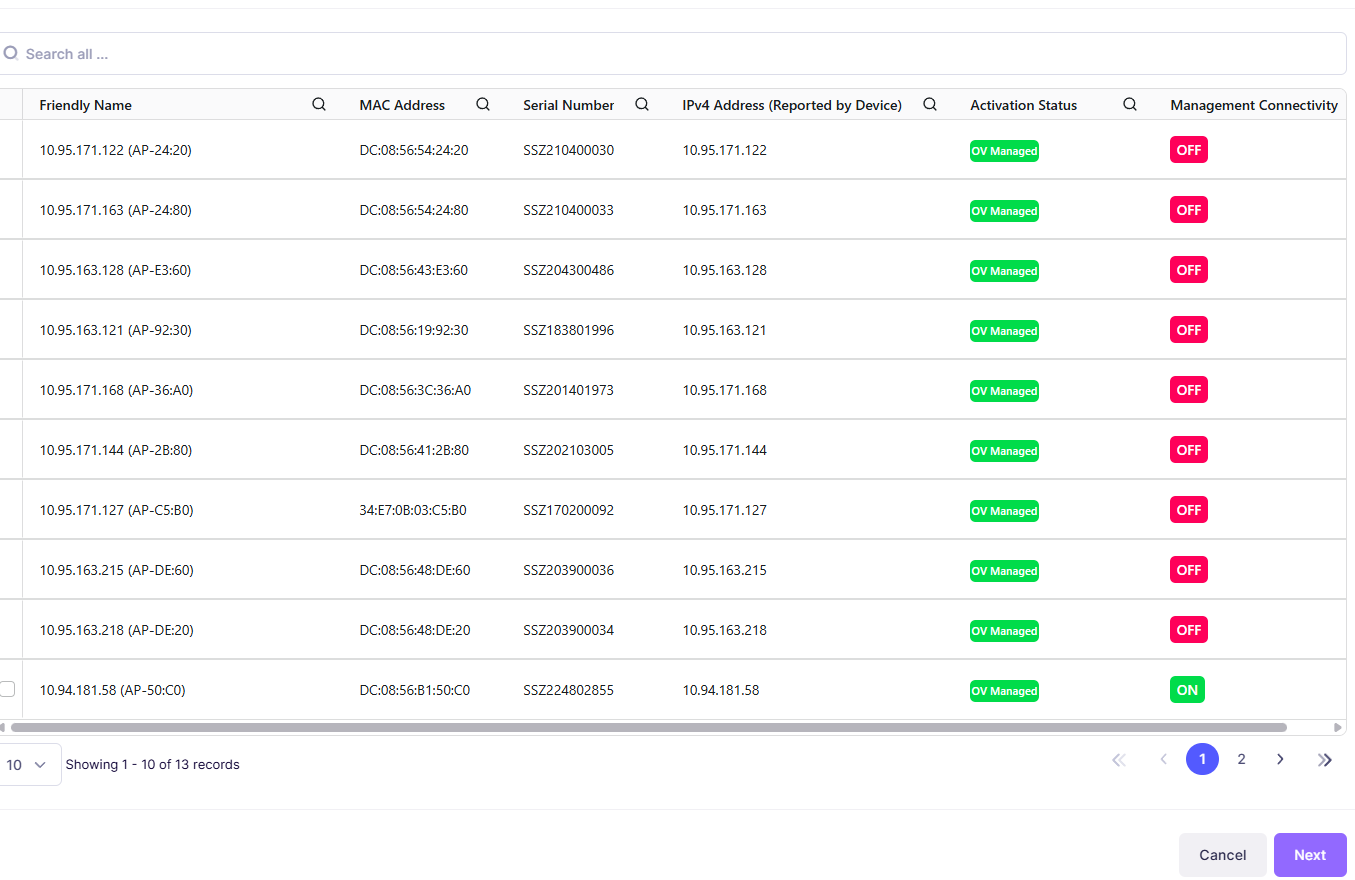The image size is (1355, 880).
Task: Click the Management Connectivity column header
Action: (x=1254, y=105)
